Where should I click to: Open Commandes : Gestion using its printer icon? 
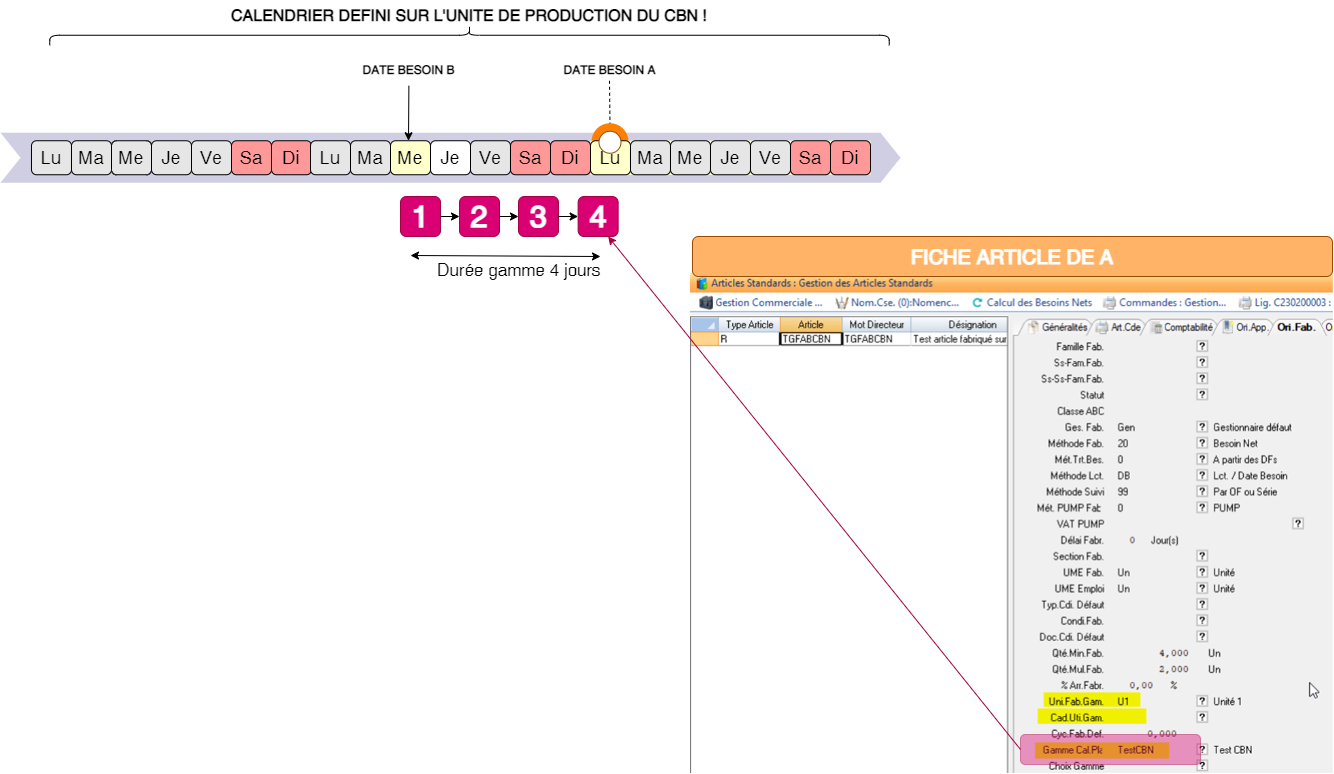(1107, 302)
